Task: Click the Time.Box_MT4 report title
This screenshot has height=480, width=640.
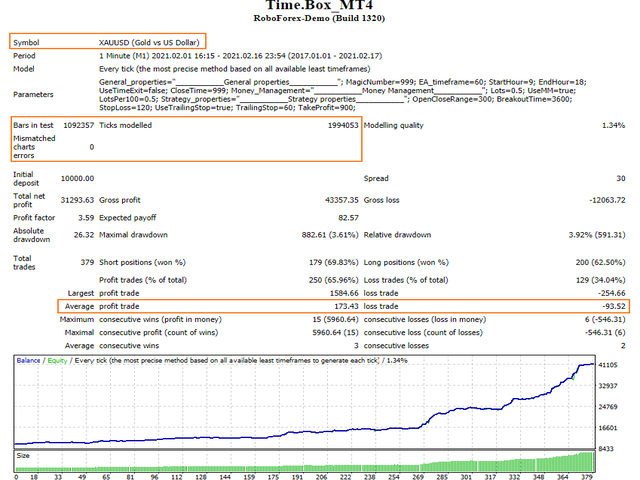Action: point(319,5)
